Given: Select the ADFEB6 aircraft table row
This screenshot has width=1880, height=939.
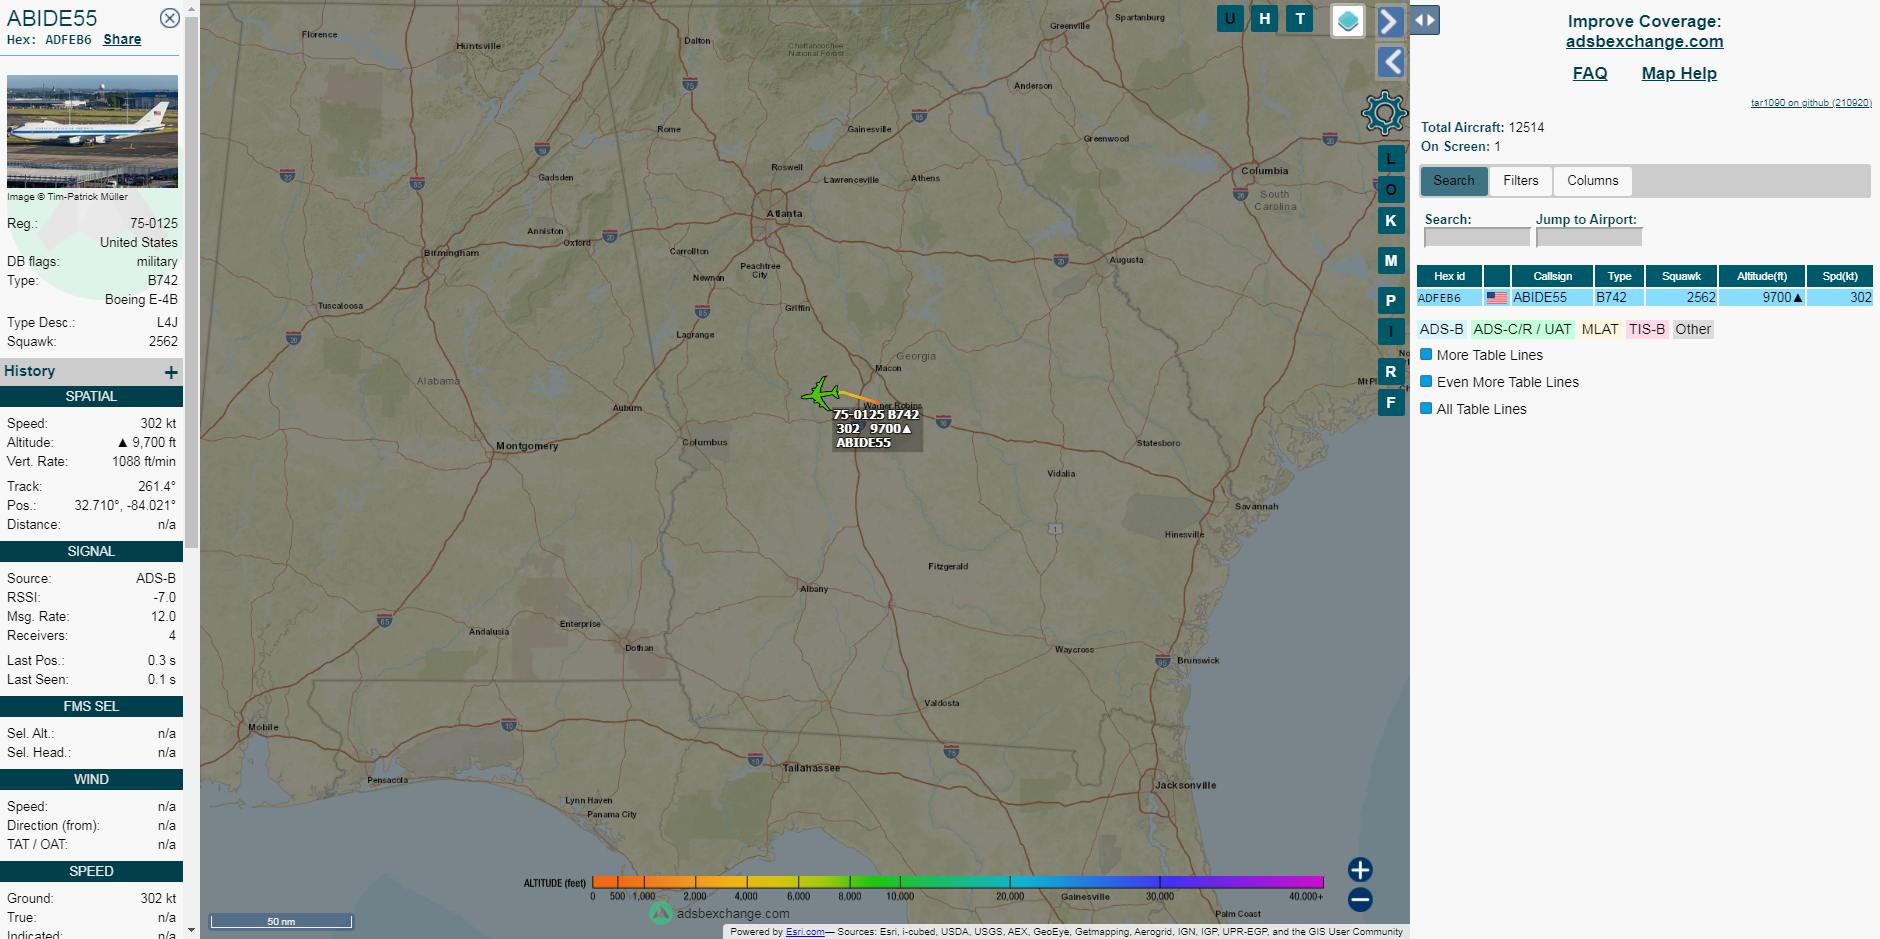Looking at the screenshot, I should pyautogui.click(x=1645, y=297).
